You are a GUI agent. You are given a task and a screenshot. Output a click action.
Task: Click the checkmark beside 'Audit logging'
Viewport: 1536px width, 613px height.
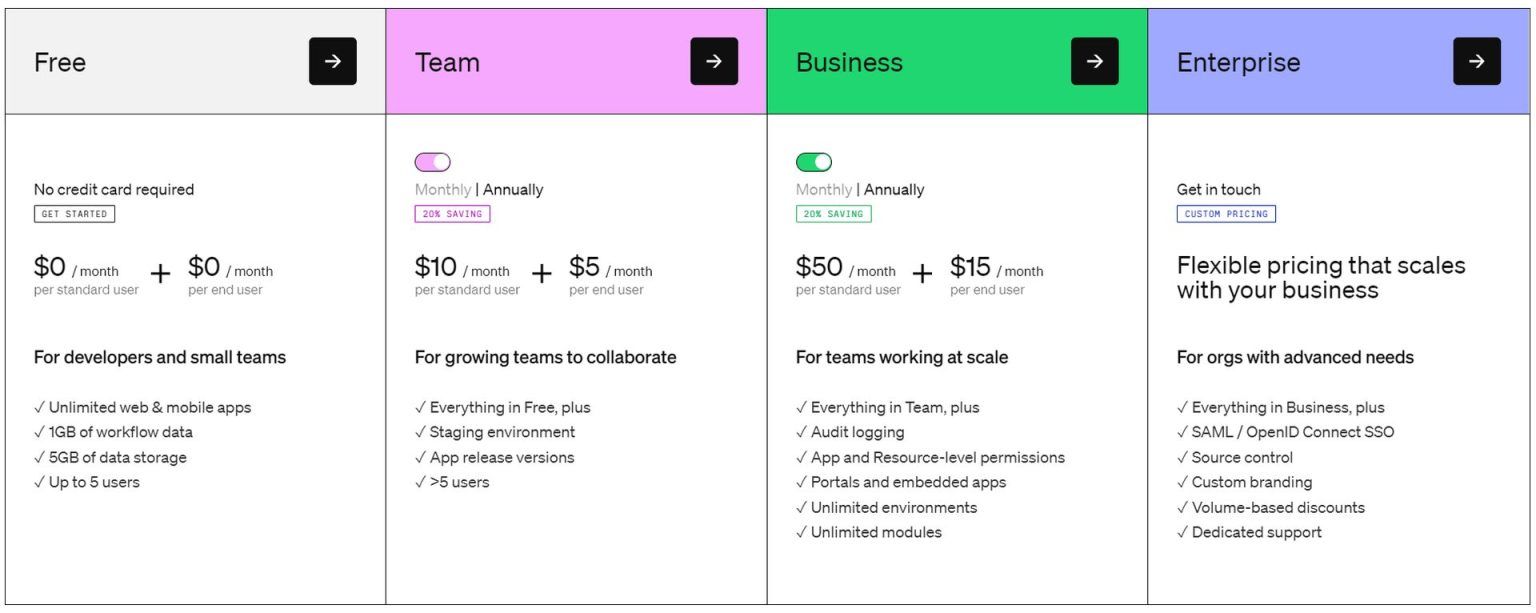(x=800, y=432)
